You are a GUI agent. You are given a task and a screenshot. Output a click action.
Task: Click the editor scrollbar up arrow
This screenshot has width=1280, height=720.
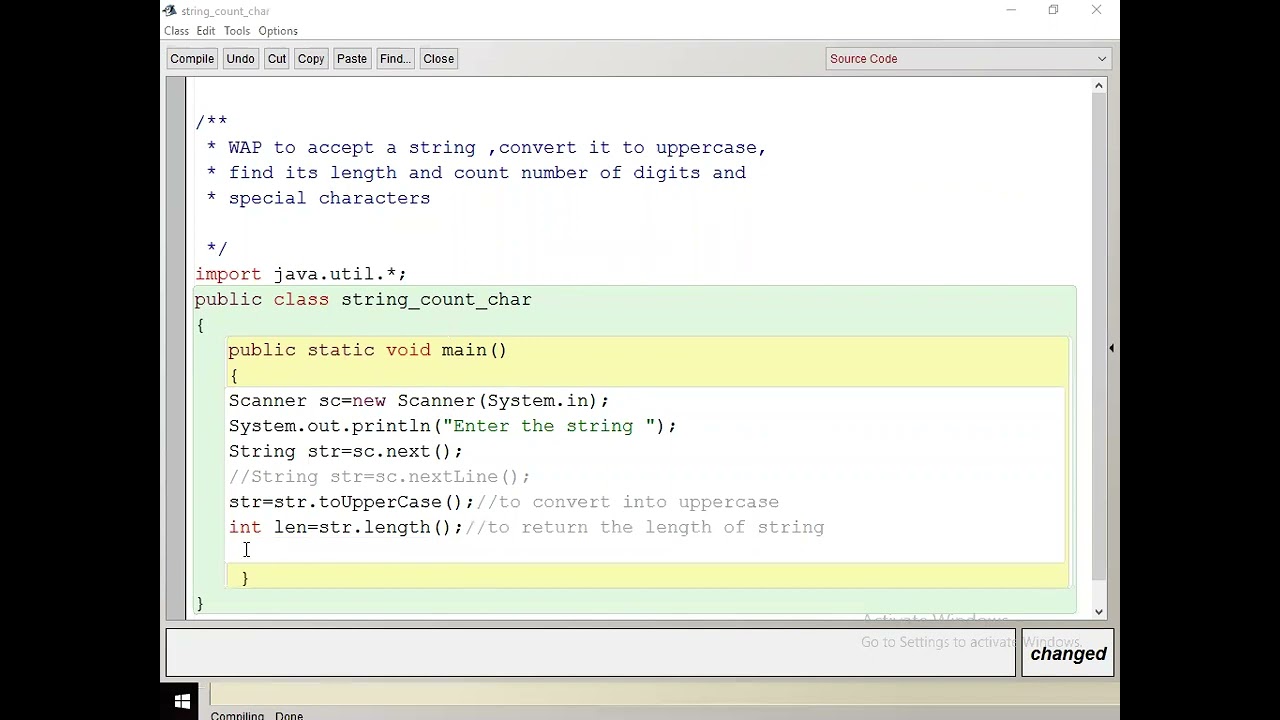pos(1099,86)
